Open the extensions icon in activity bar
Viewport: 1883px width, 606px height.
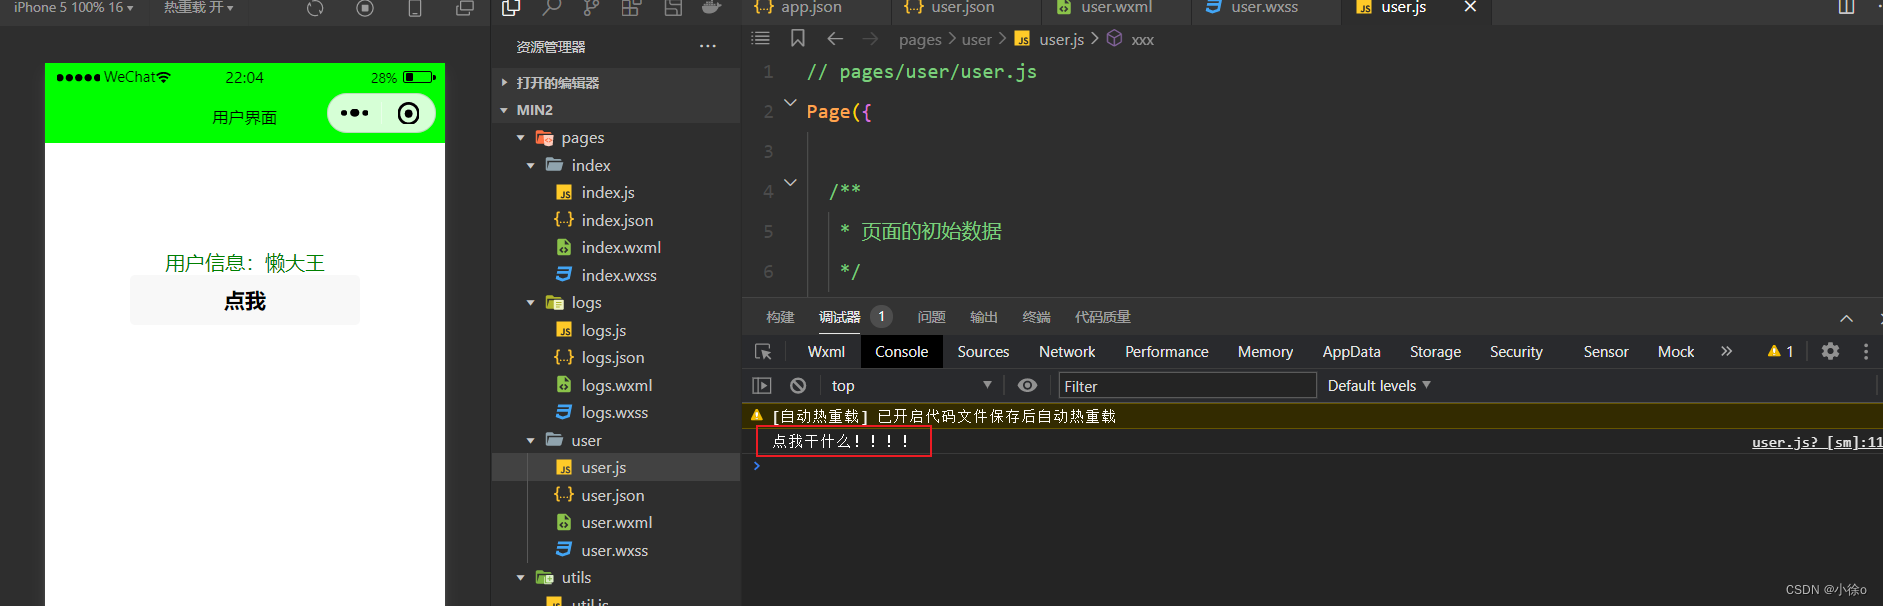click(631, 8)
